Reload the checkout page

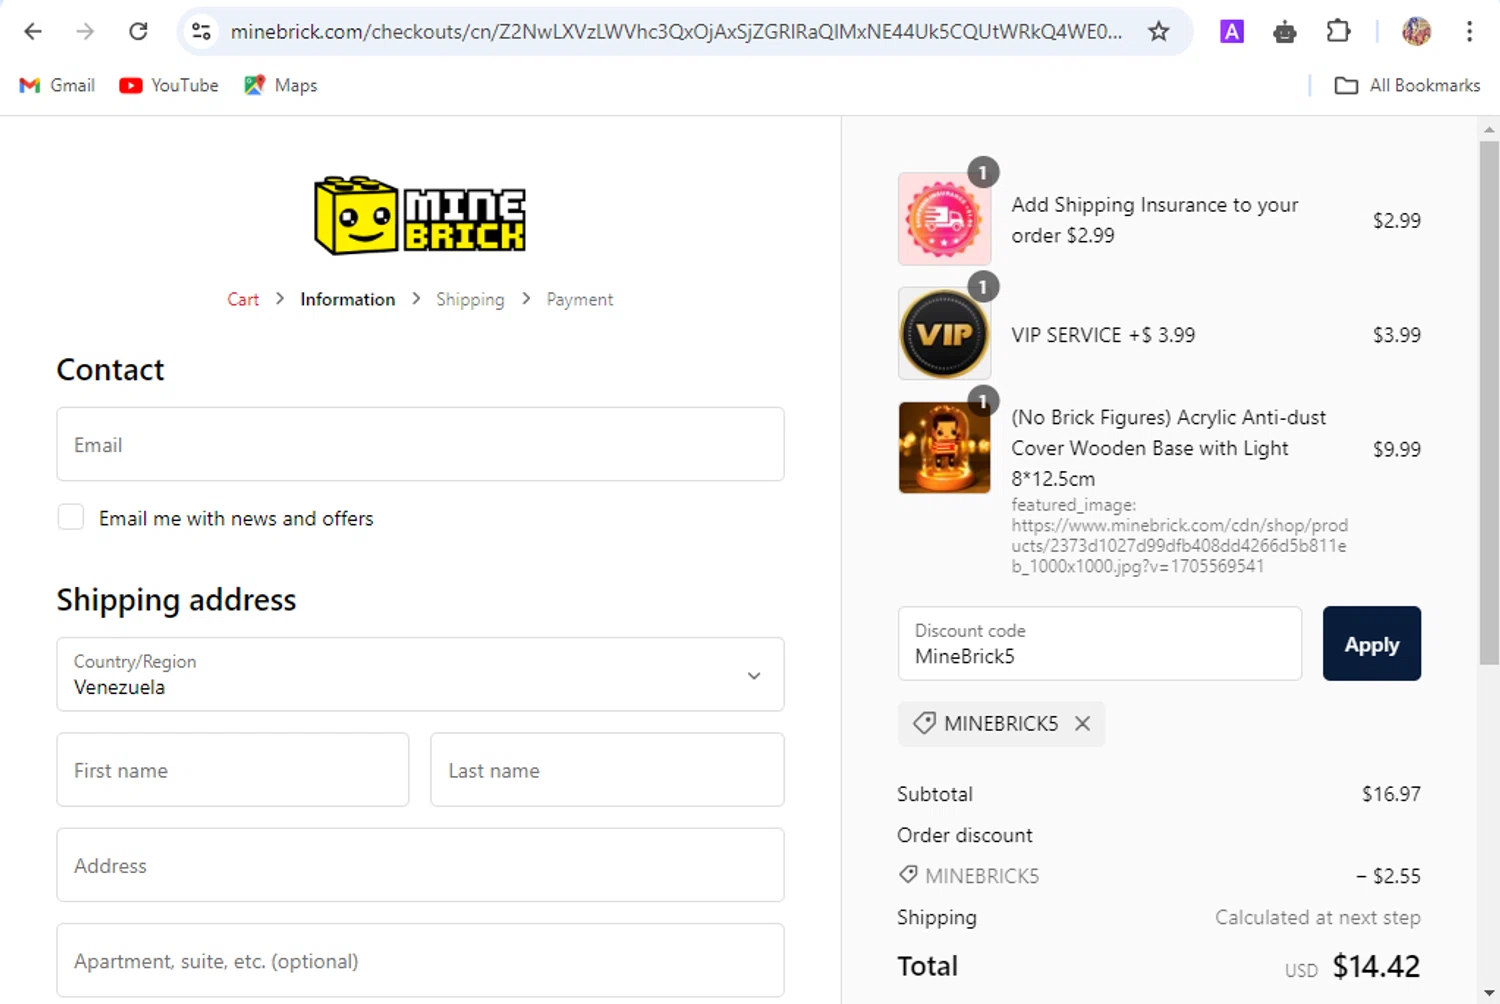point(138,32)
